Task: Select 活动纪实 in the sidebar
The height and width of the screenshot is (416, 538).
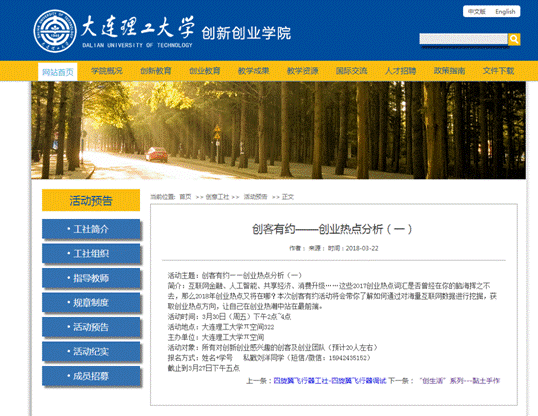Action: click(91, 351)
